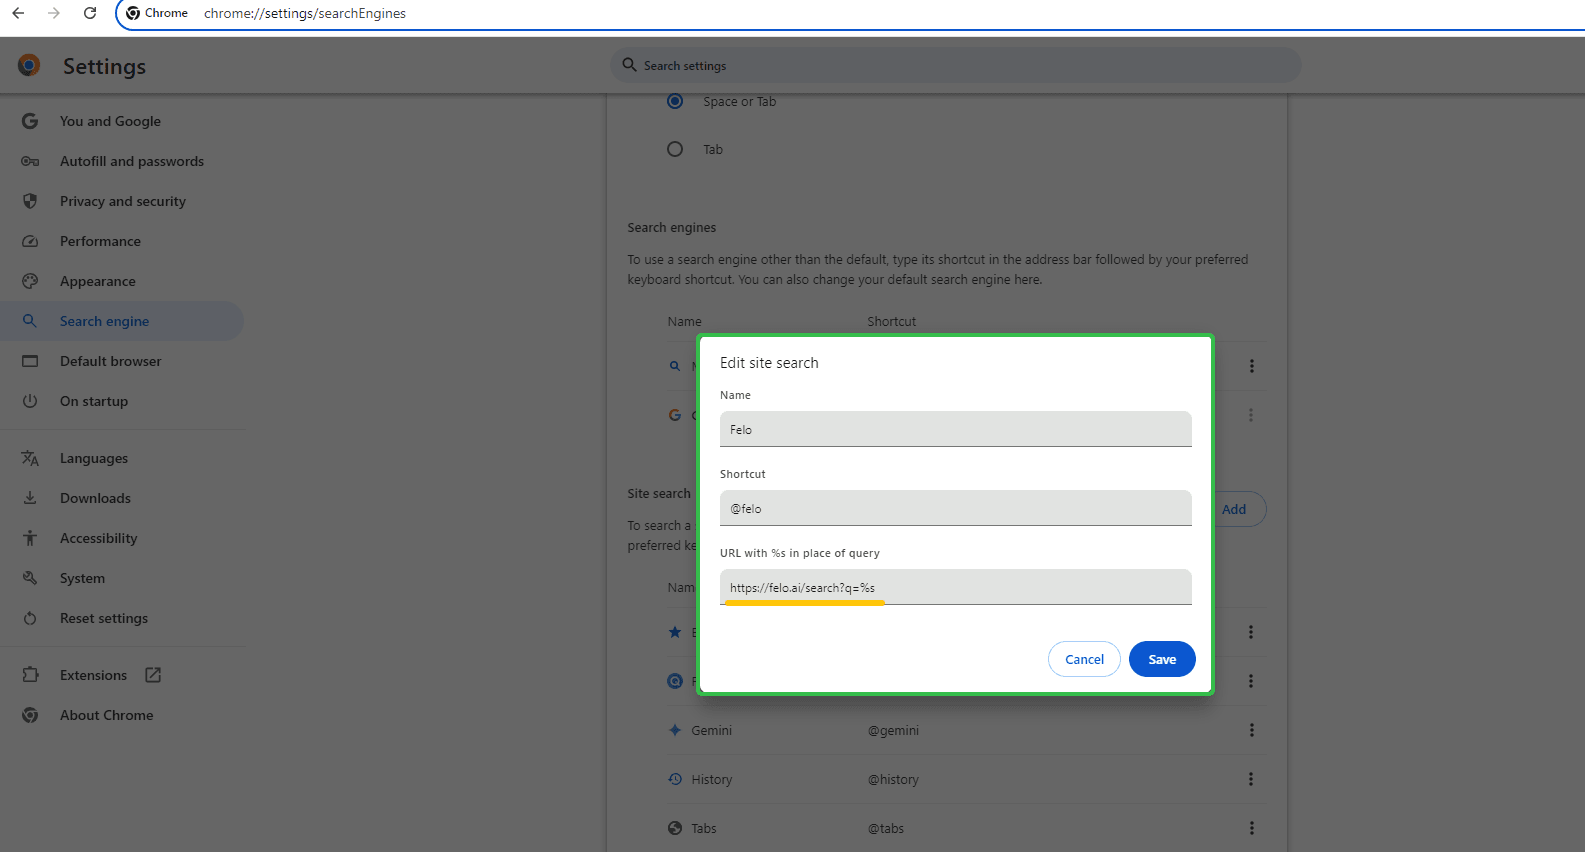
Task: Open three-dot menu for the Google search engine row
Action: tap(1251, 415)
